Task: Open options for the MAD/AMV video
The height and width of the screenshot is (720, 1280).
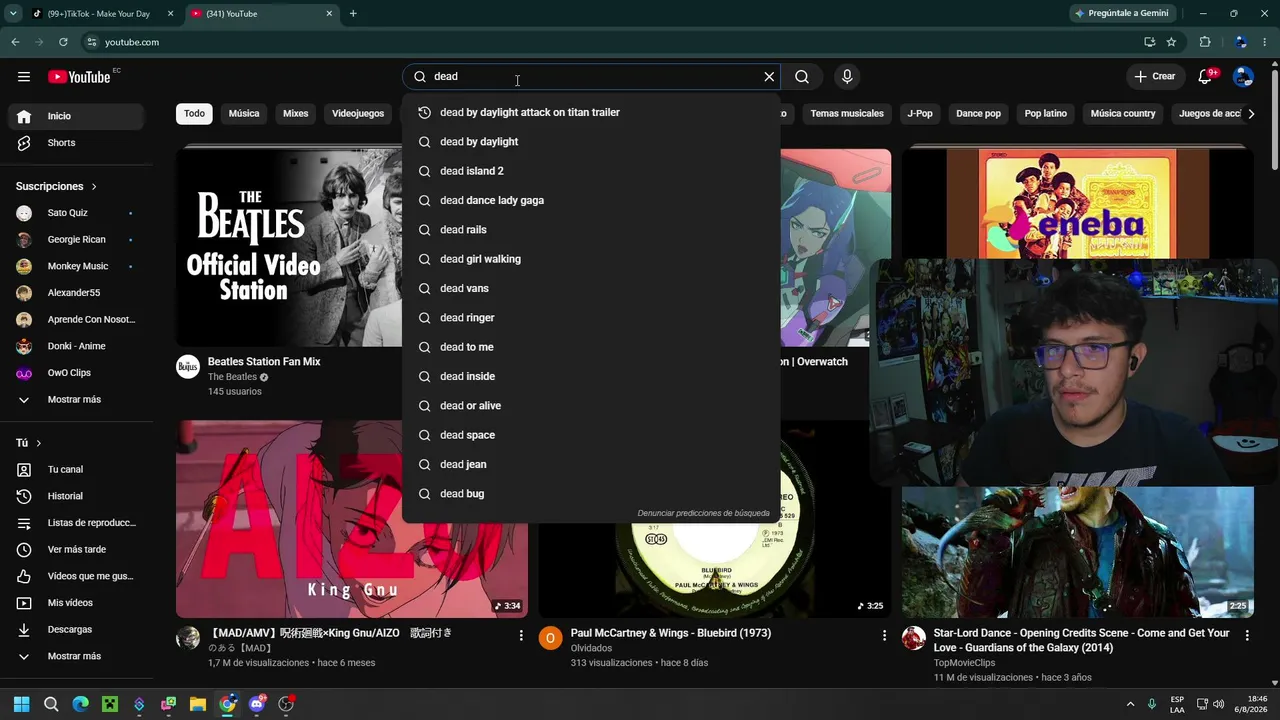Action: [x=521, y=635]
